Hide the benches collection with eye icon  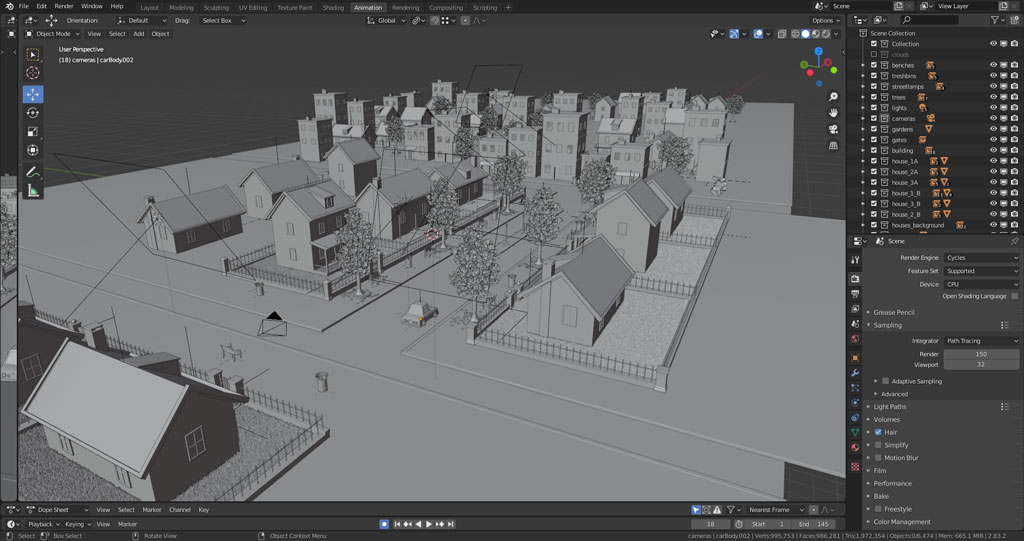pos(993,65)
